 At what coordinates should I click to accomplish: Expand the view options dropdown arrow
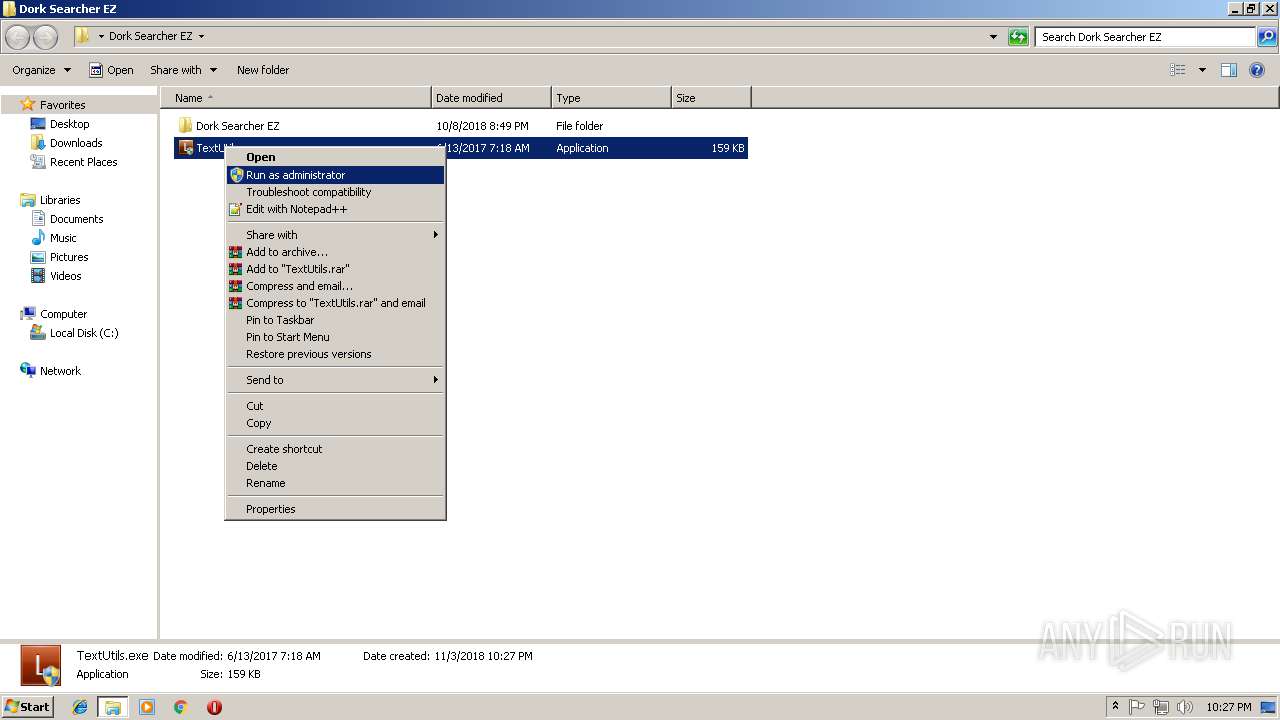click(x=1202, y=70)
